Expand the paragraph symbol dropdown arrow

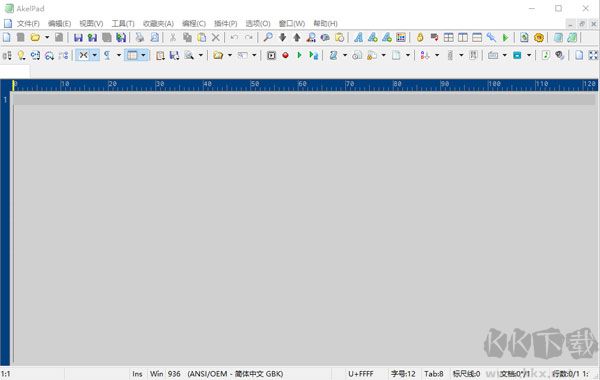click(119, 55)
